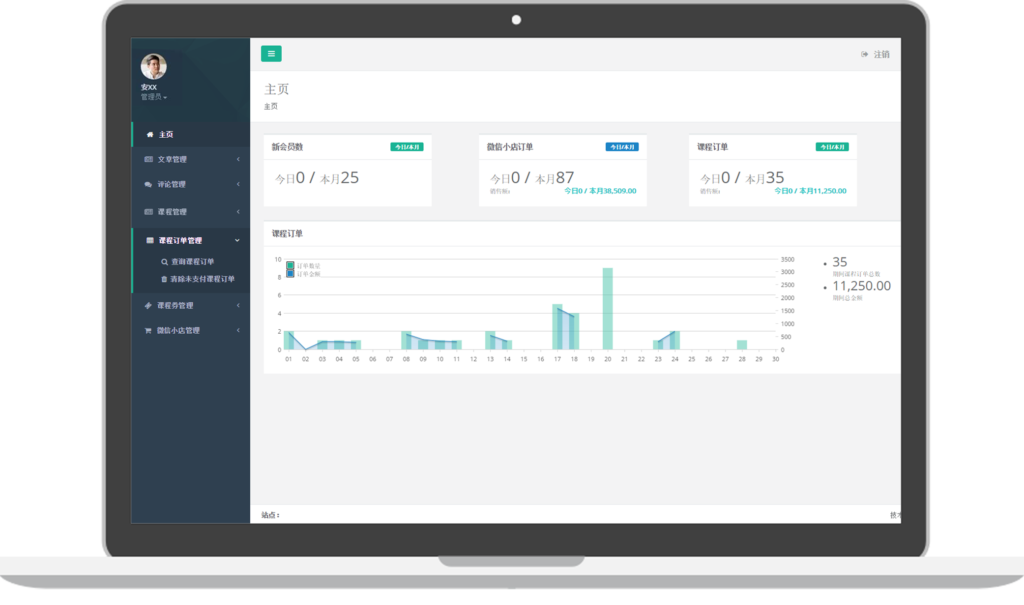Toggle the sidebar with the green hamburger button
The width and height of the screenshot is (1024, 605).
tap(271, 54)
